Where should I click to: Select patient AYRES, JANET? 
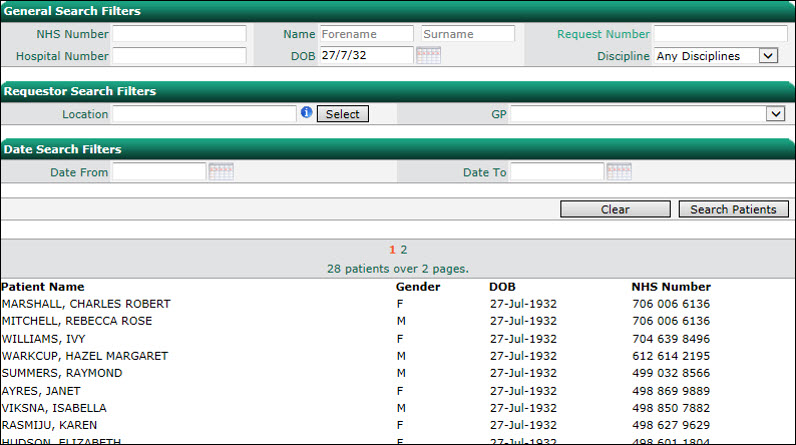pyautogui.click(x=41, y=391)
